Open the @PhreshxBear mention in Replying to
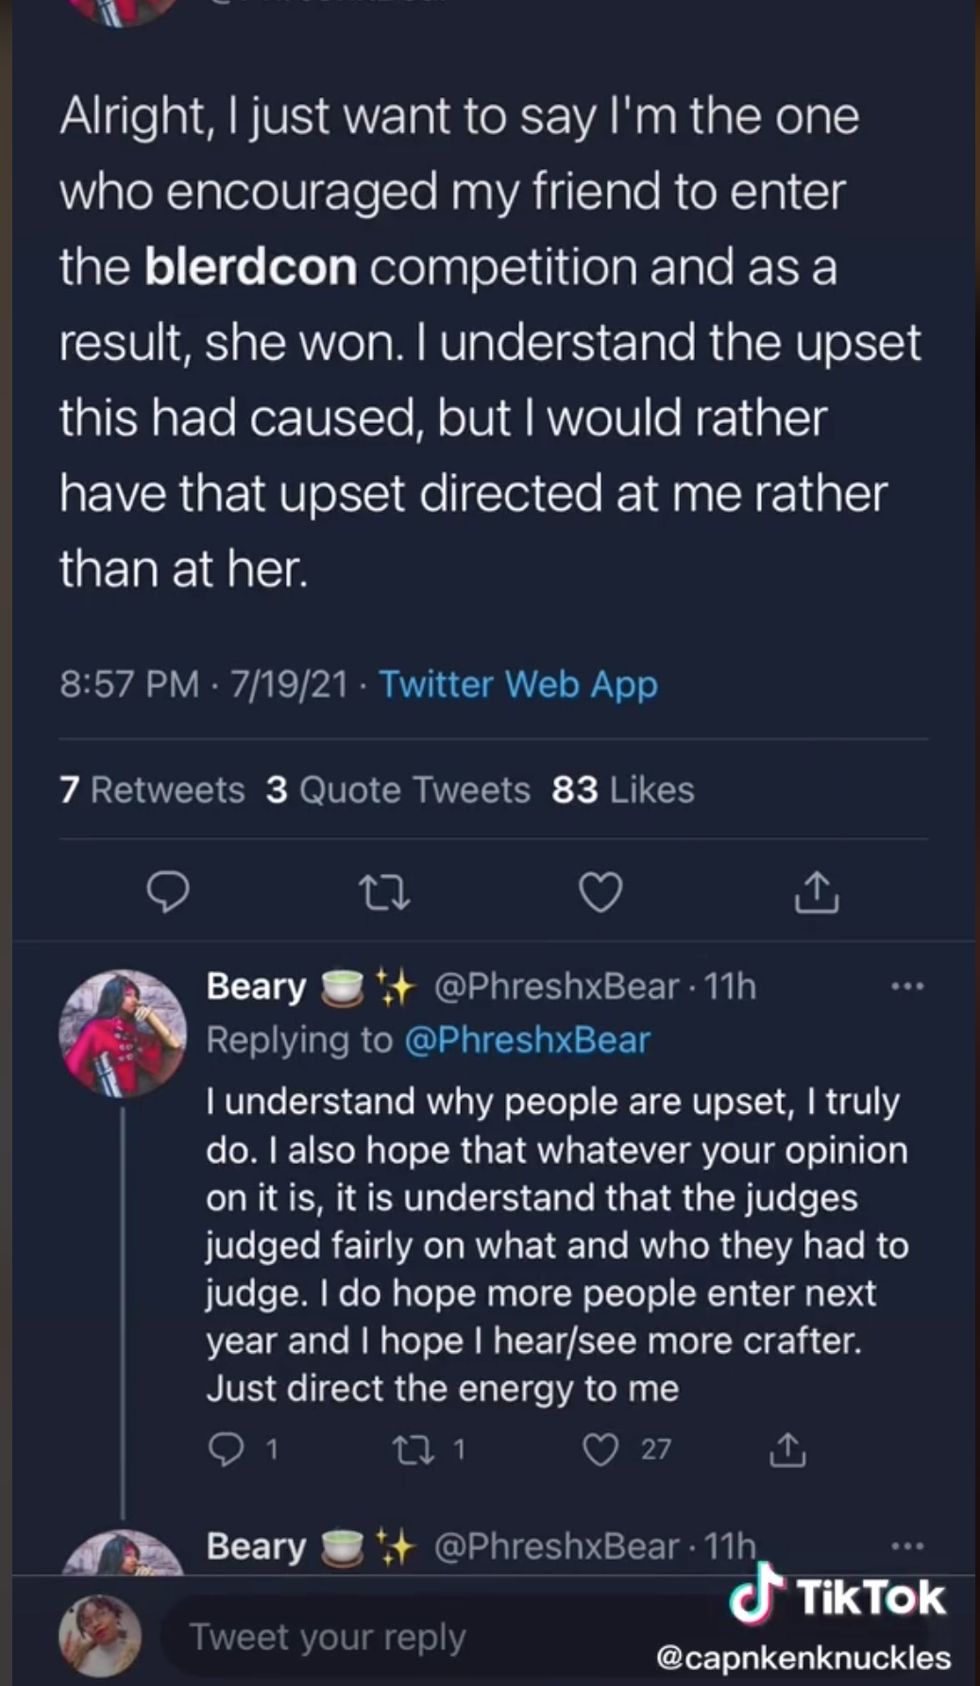The height and width of the screenshot is (1686, 980). 527,1040
